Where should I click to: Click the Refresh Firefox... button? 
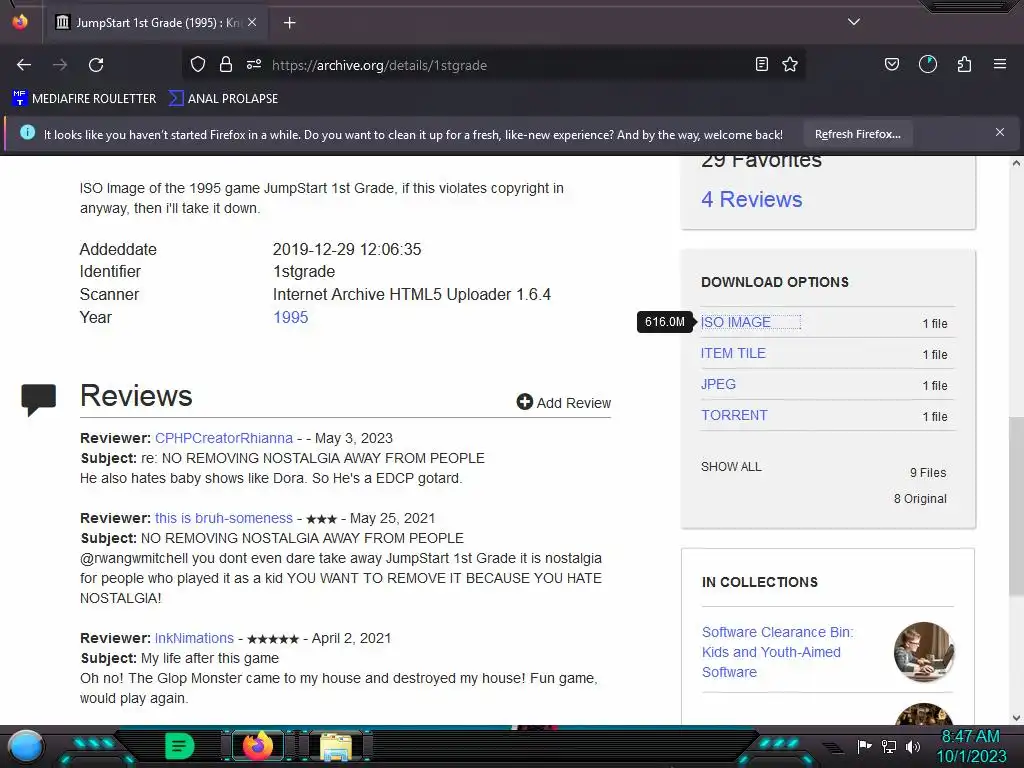(x=857, y=135)
